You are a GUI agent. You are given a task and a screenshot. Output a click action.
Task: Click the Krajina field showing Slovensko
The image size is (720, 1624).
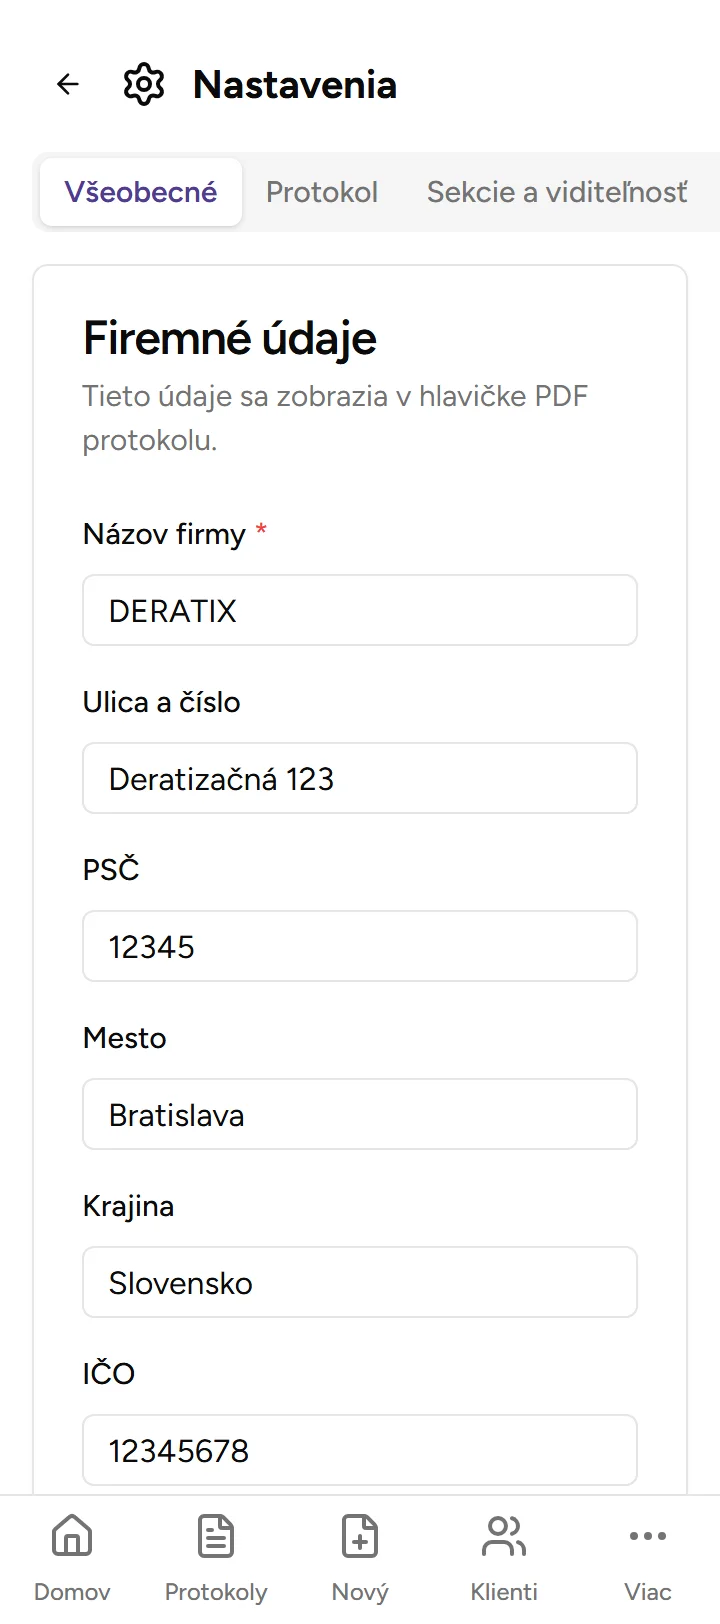[360, 1282]
